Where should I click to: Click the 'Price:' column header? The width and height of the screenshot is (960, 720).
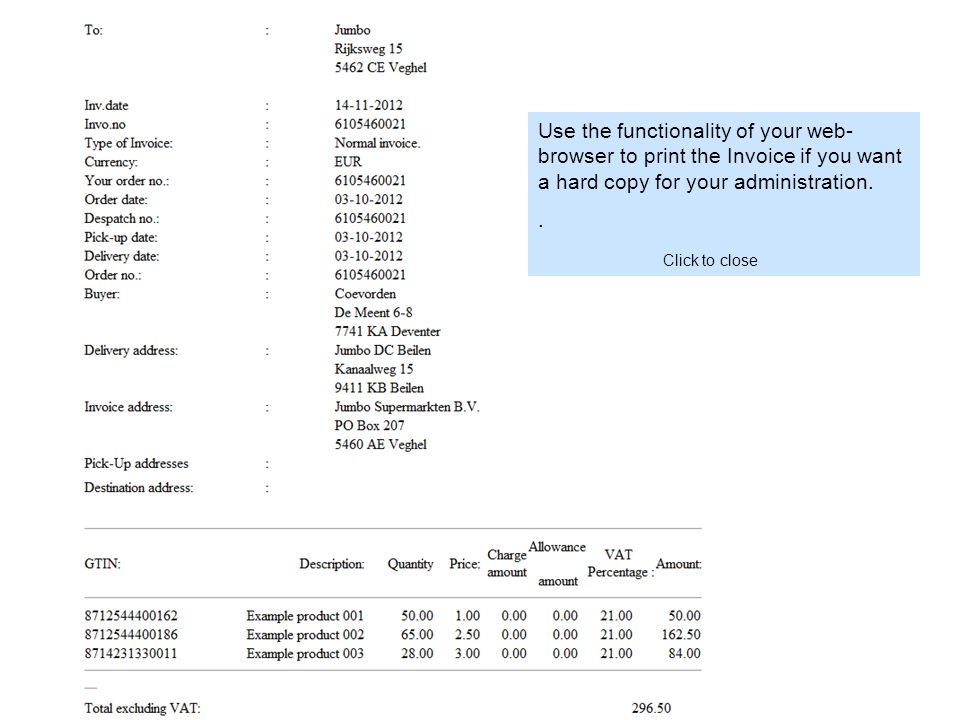[465, 564]
